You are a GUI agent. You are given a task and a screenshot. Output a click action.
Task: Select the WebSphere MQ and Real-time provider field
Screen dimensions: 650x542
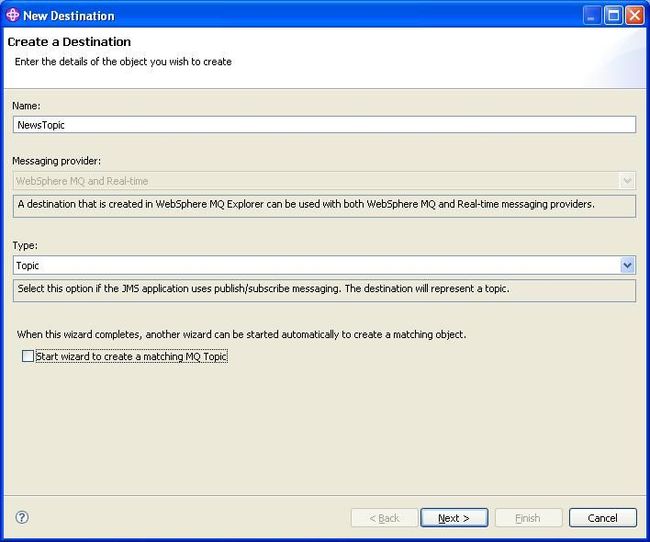click(x=324, y=181)
